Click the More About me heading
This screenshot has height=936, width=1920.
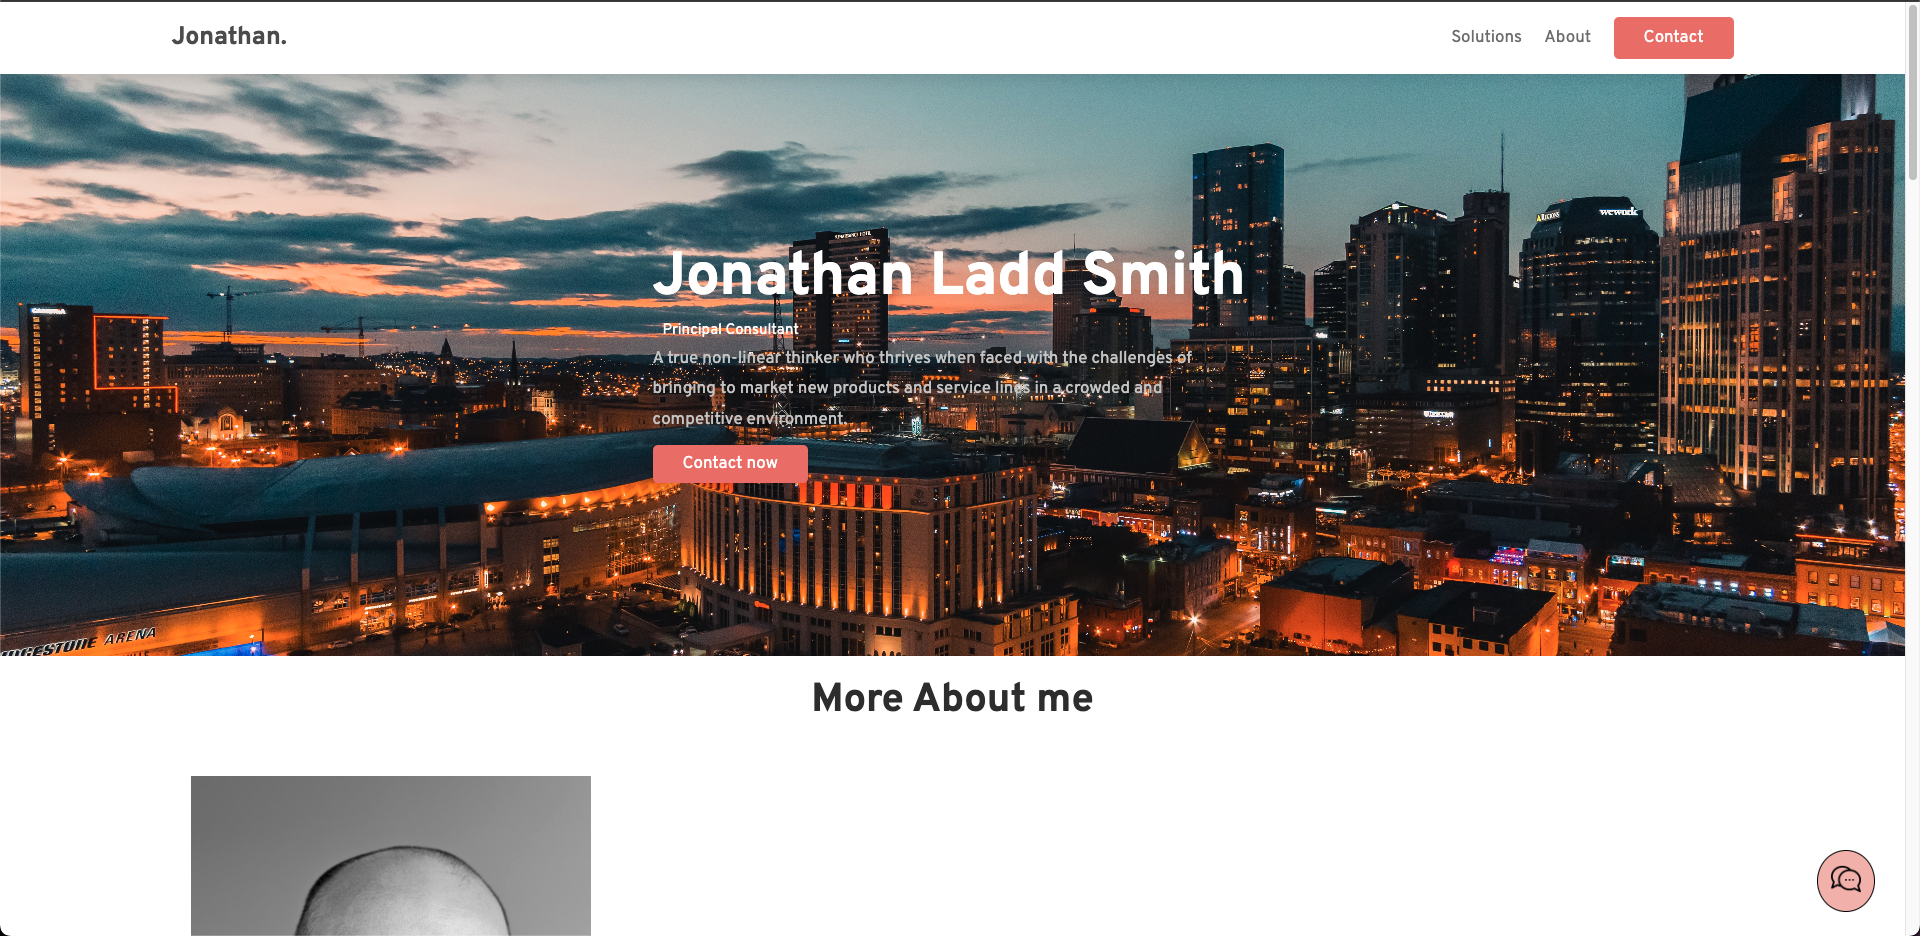pos(952,698)
